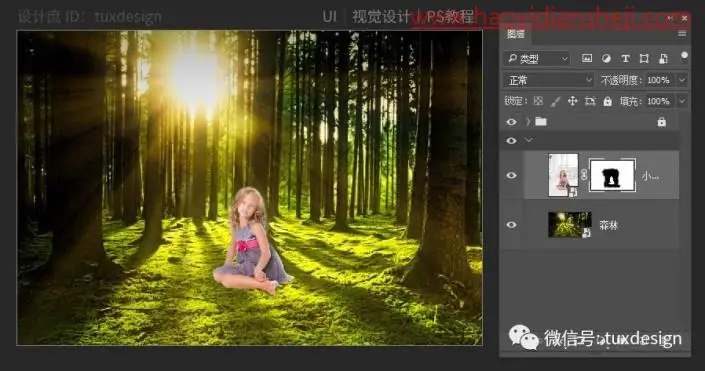
Task: Lock position move icon
Action: [x=572, y=101]
